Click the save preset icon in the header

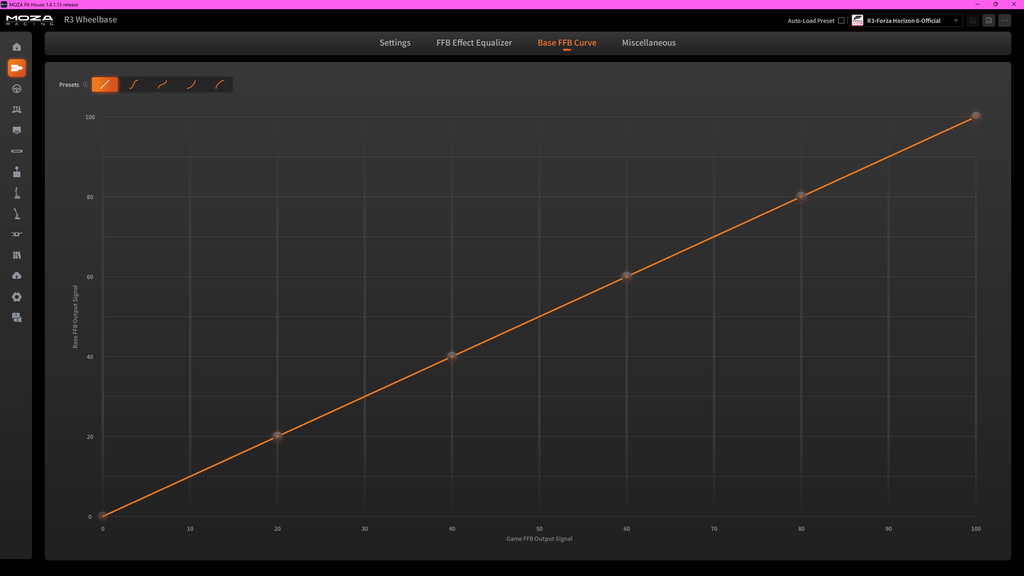[x=972, y=20]
